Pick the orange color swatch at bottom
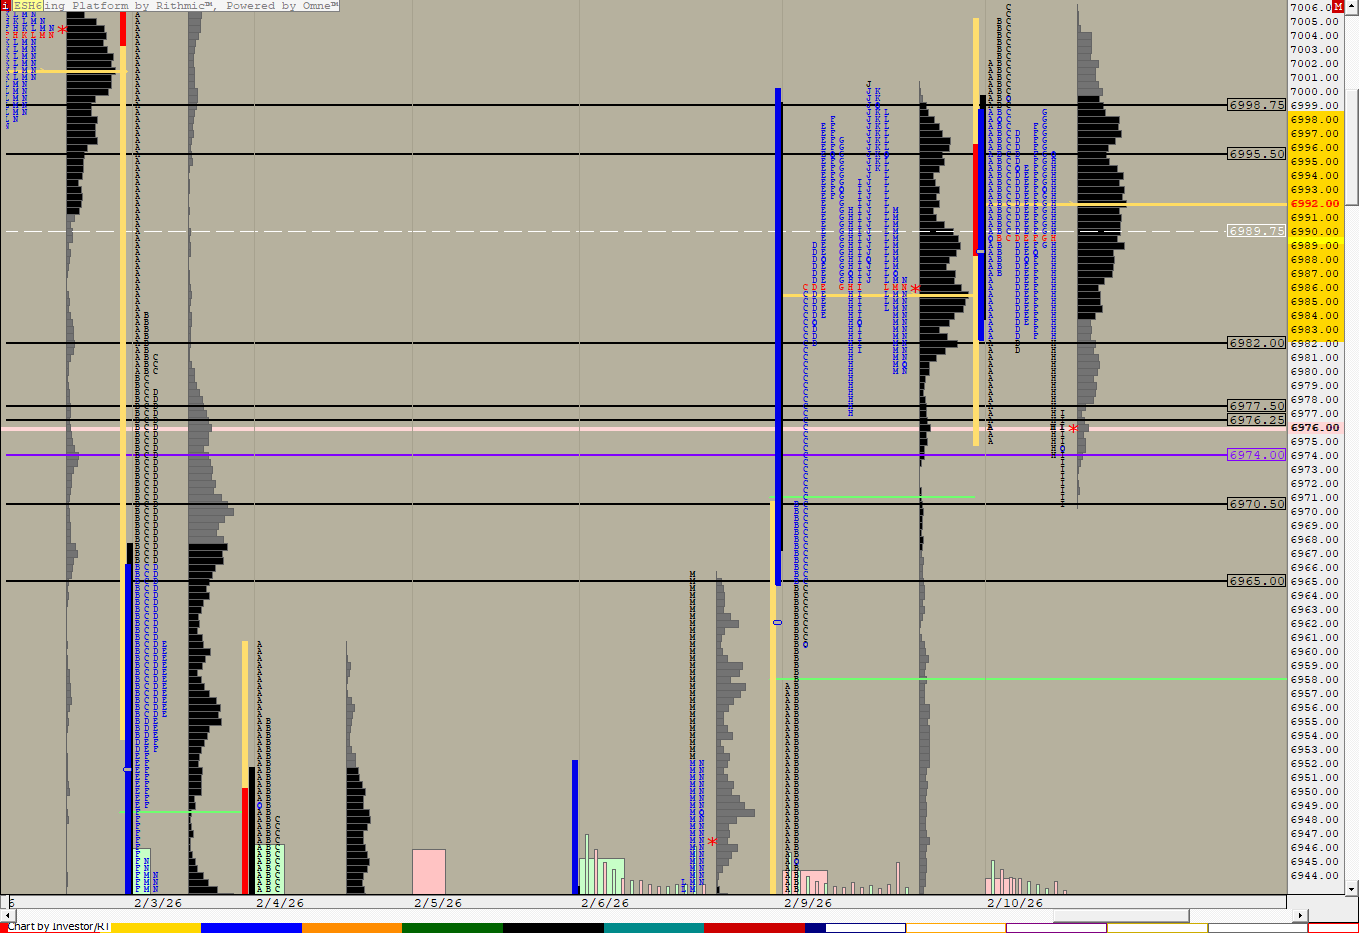The height and width of the screenshot is (933, 1359). point(351,928)
